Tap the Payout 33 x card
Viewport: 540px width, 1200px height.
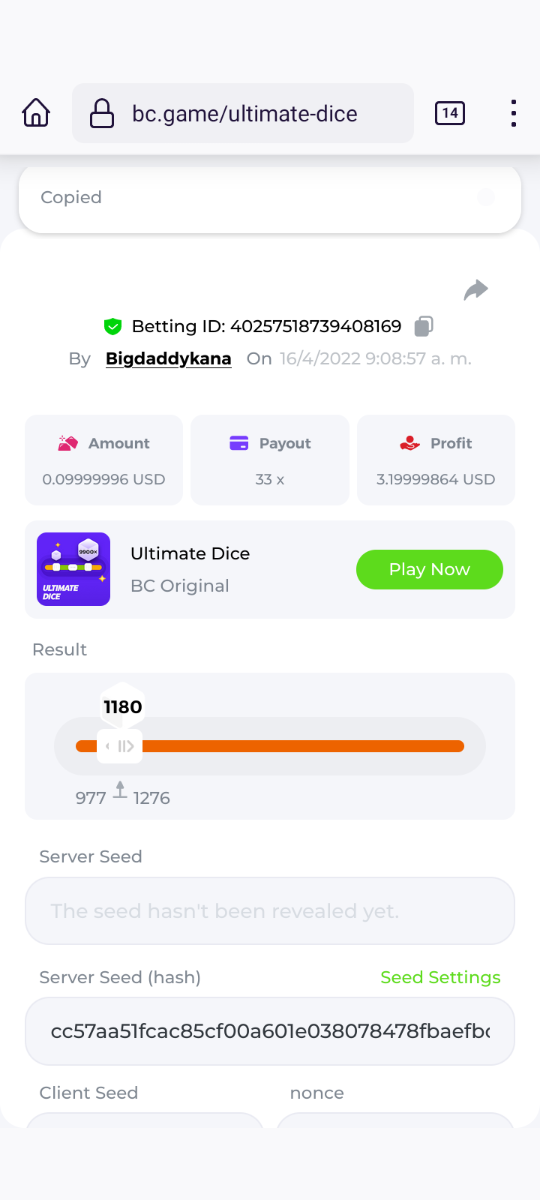click(x=270, y=460)
